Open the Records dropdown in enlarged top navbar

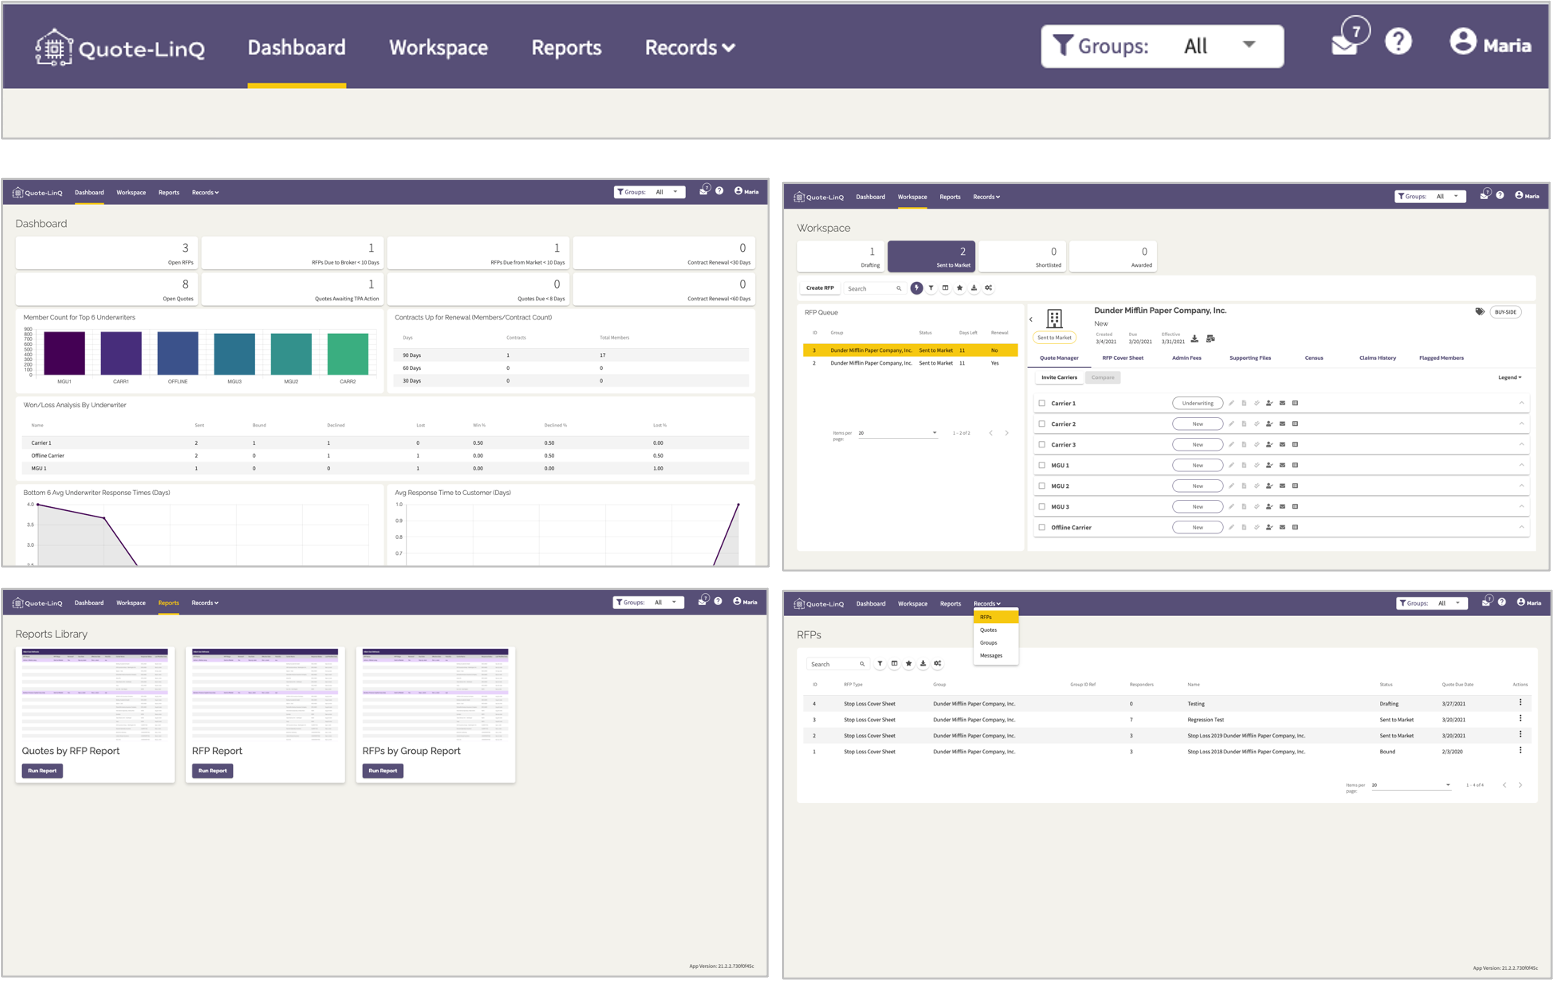pos(689,47)
